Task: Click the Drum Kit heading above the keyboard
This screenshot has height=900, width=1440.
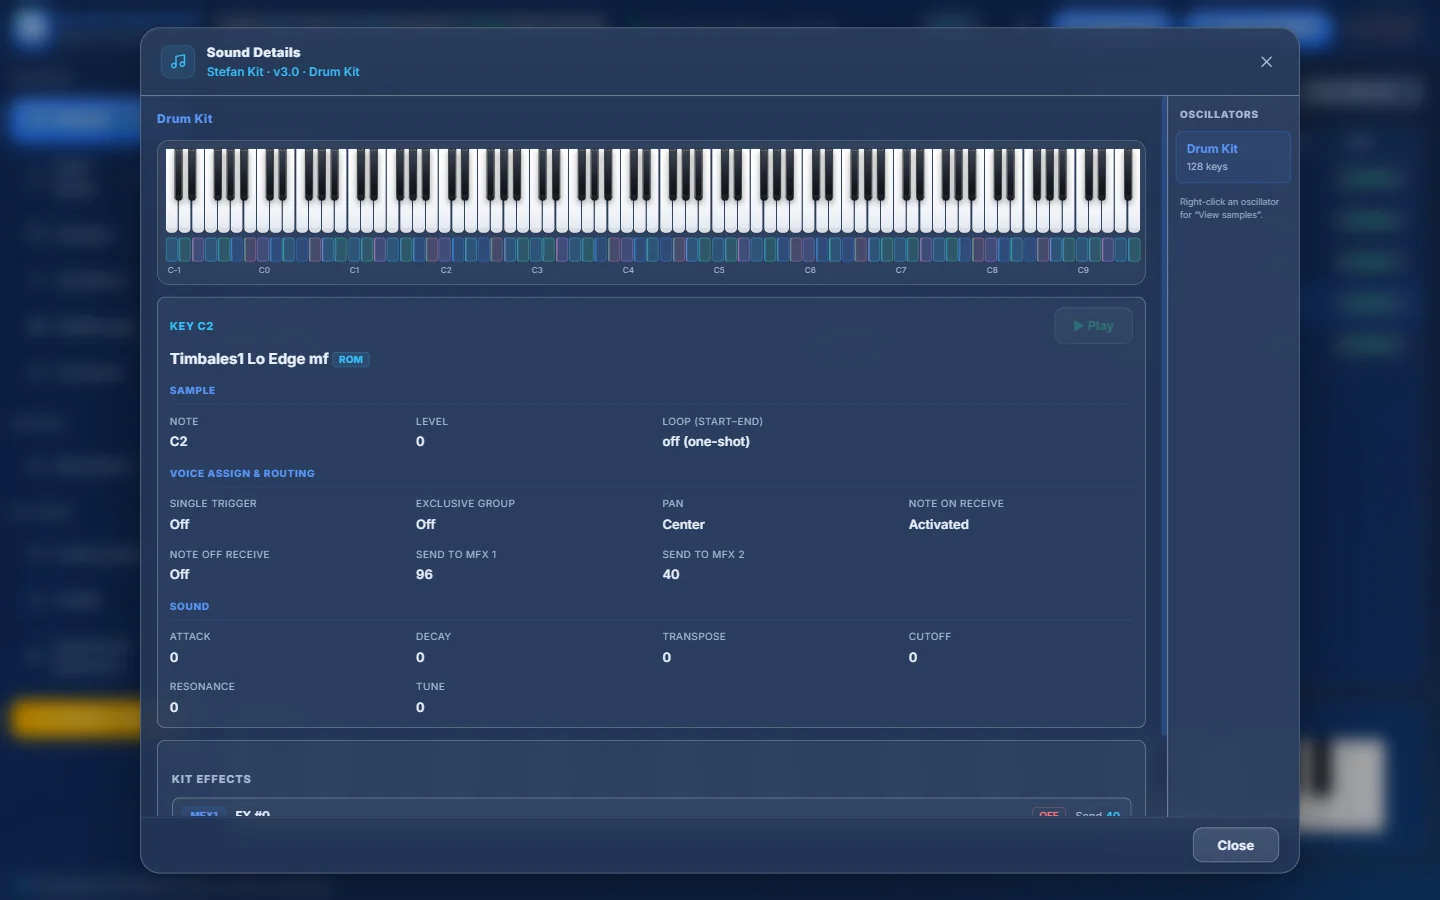Action: pos(185,118)
